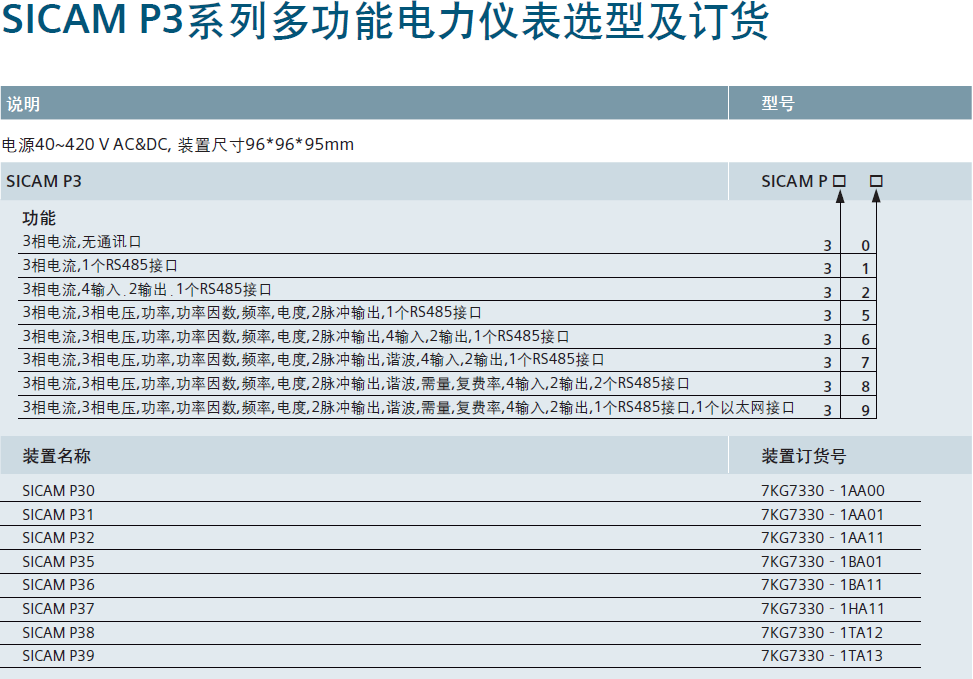This screenshot has height=679, width=973.
Task: Click order number 7KG7330 - 1TA13
Action: tap(822, 656)
